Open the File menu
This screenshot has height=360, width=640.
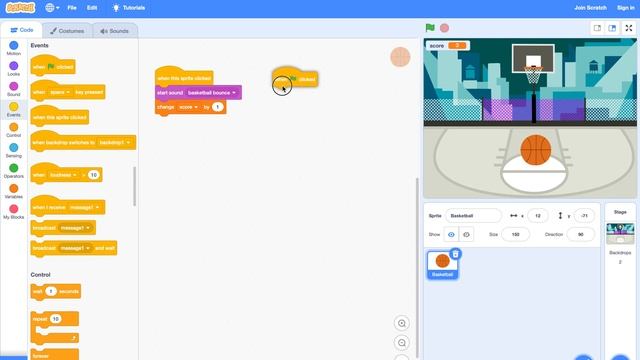point(72,8)
